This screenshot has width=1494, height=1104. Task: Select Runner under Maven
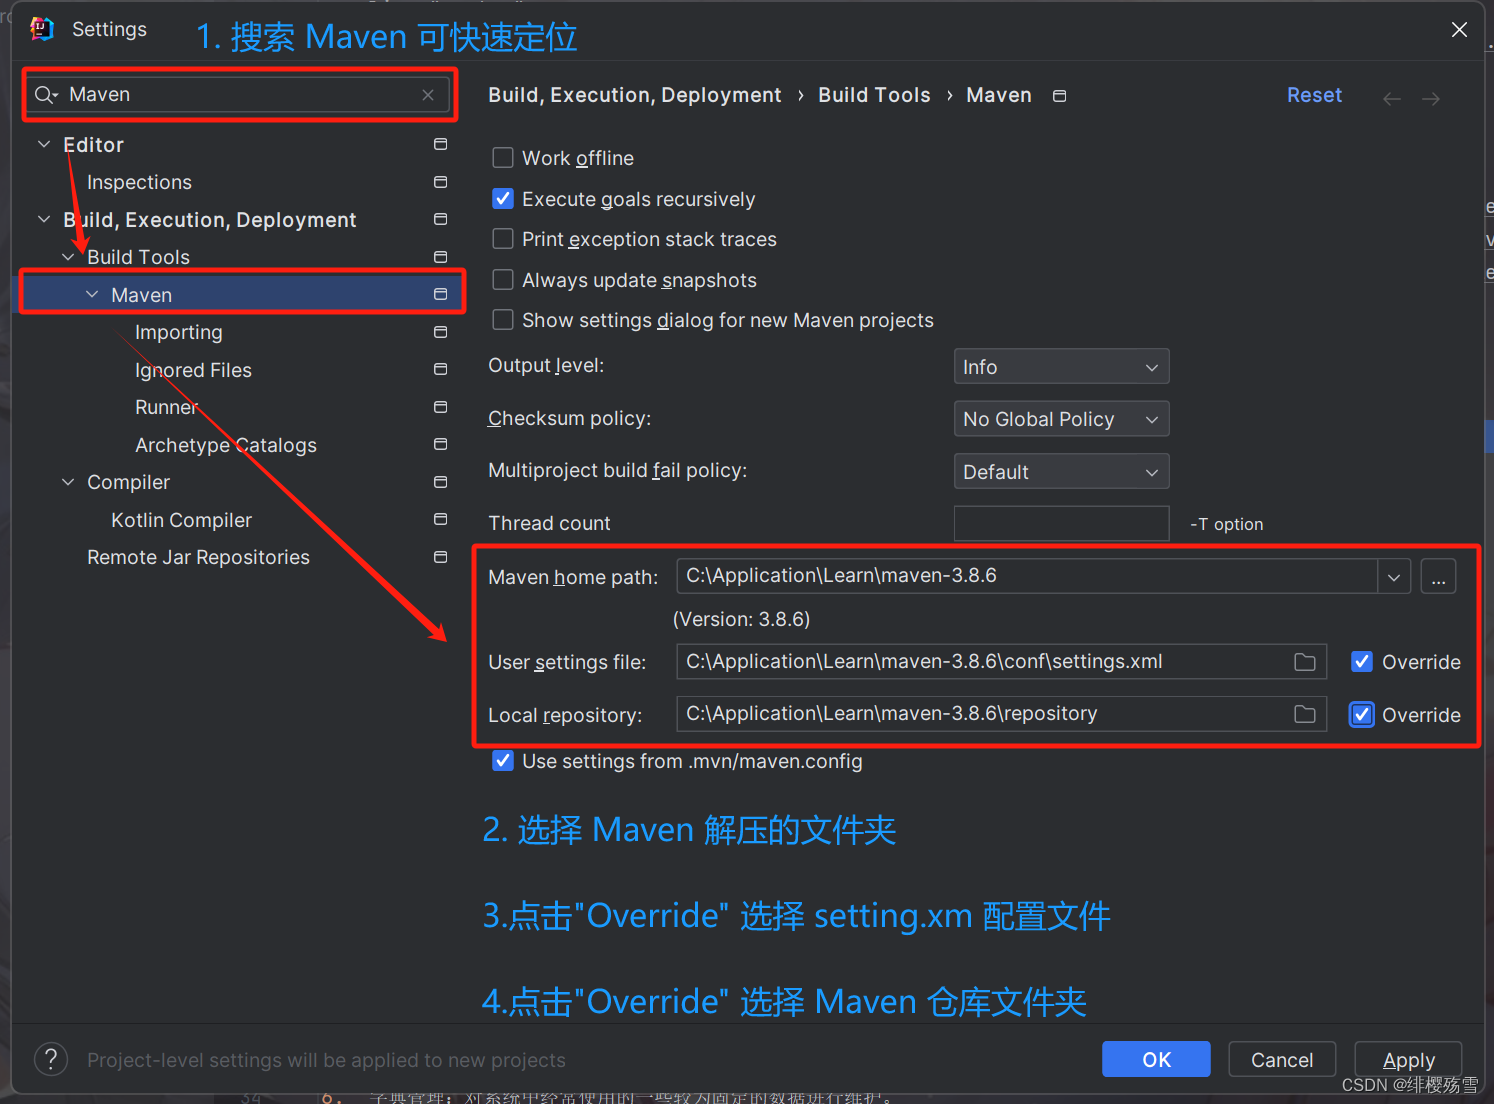166,407
